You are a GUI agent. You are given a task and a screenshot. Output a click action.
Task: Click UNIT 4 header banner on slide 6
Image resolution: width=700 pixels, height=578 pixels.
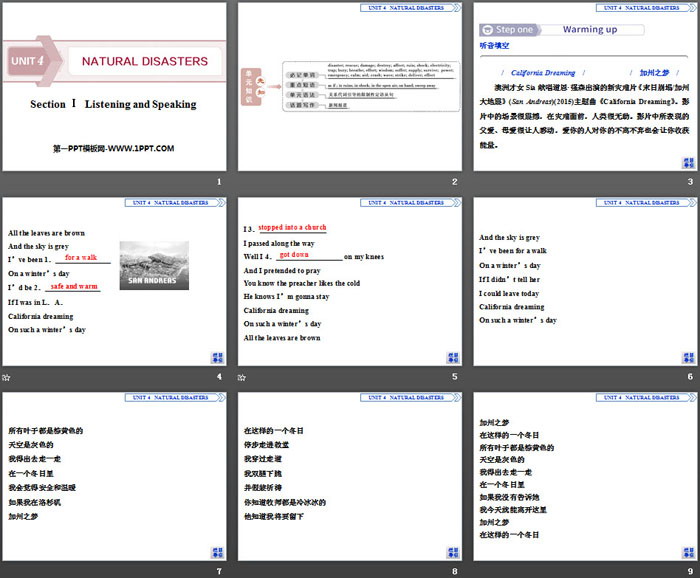[646, 203]
